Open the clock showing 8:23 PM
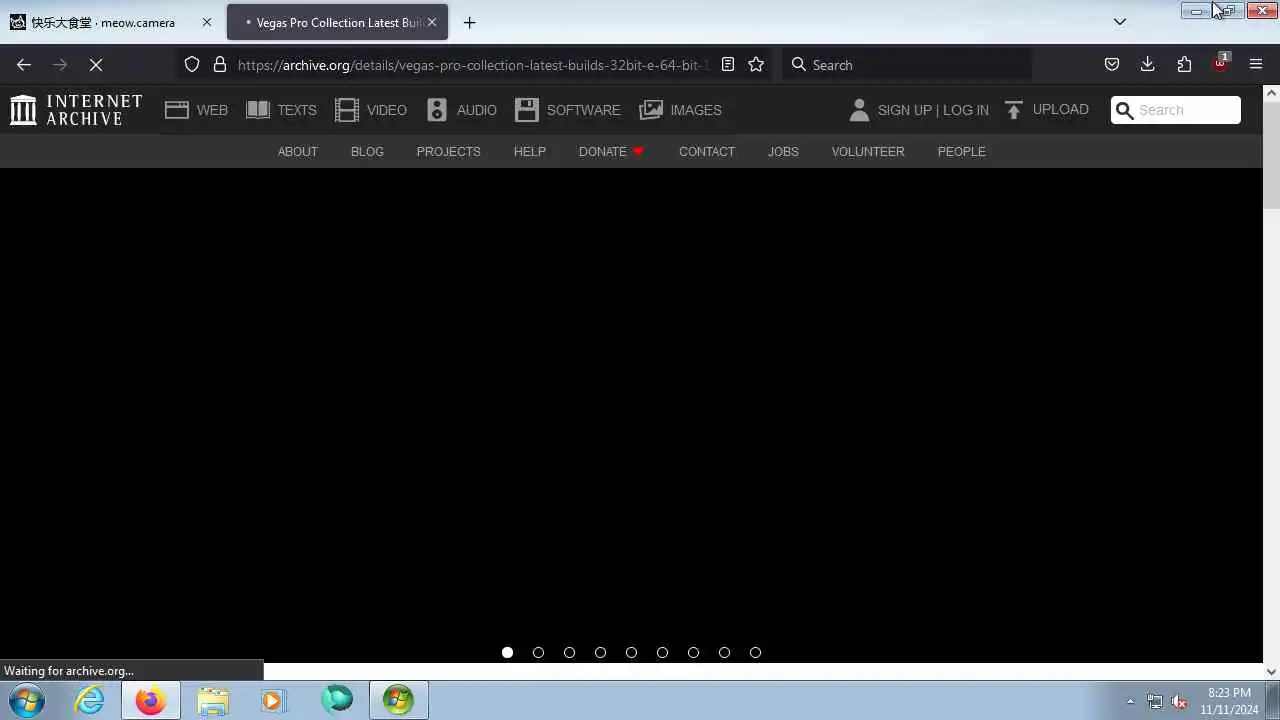Screen dimensions: 1280x720 tap(1229, 701)
